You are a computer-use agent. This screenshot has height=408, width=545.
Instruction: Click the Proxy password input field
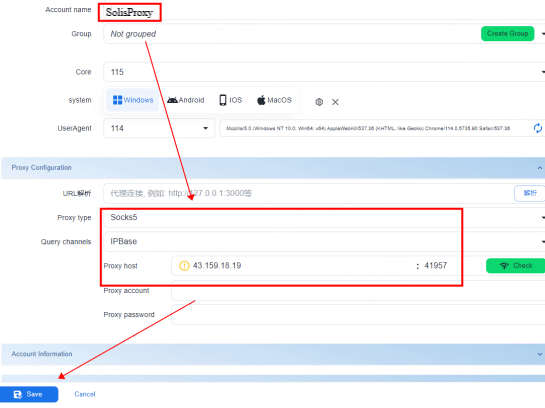358,315
